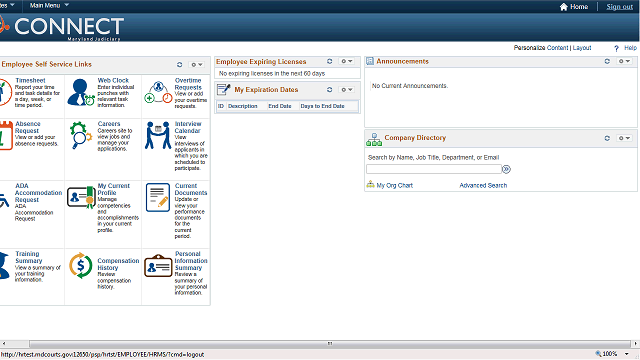This screenshot has height=360, width=640.
Task: Click the My Org Chart icon
Action: [370, 184]
